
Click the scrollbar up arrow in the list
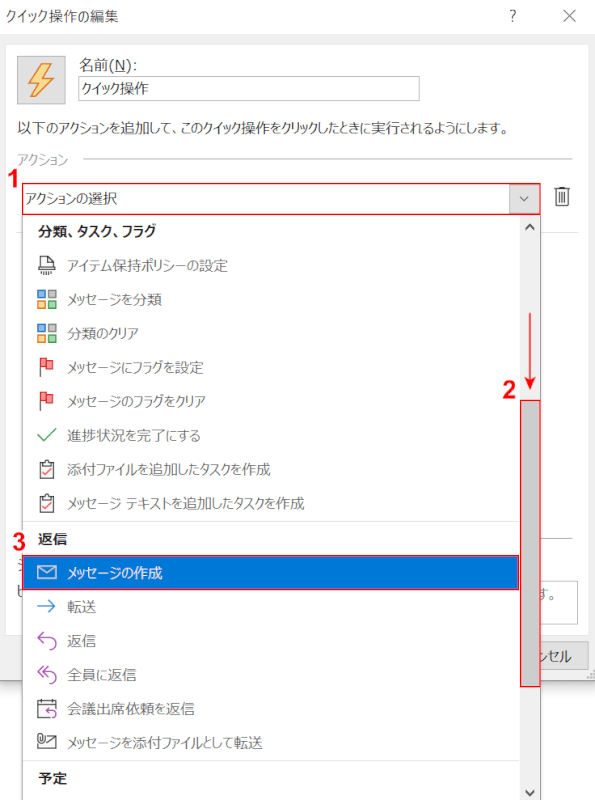click(530, 228)
